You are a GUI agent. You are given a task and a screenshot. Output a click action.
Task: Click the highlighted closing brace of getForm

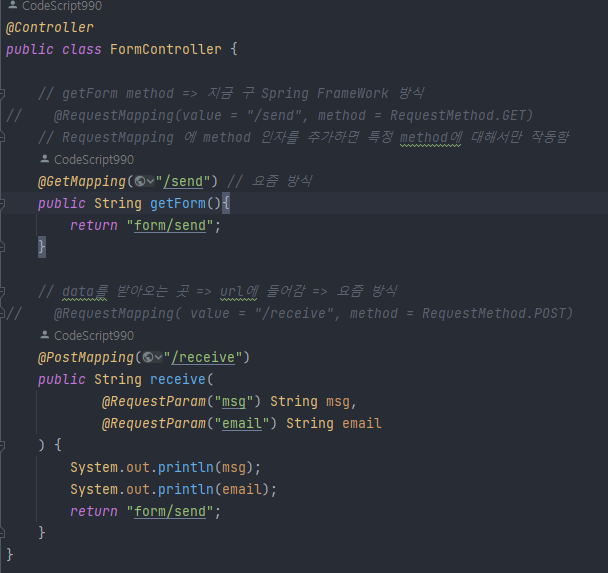coord(41,247)
